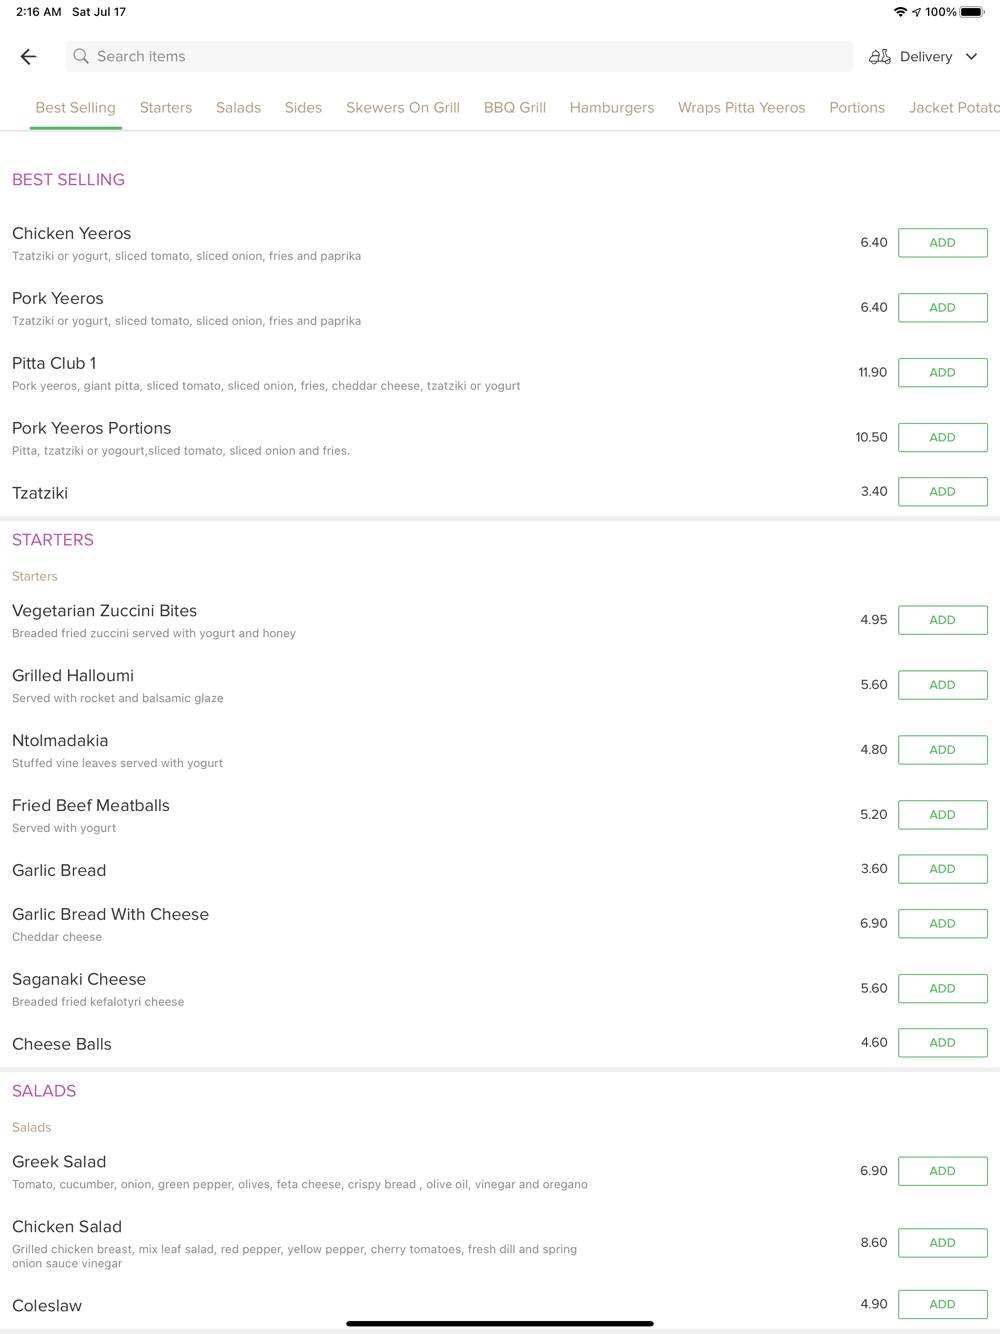Screen dimensions: 1000x1334
Task: Tap the battery status icon
Action: coord(972,12)
